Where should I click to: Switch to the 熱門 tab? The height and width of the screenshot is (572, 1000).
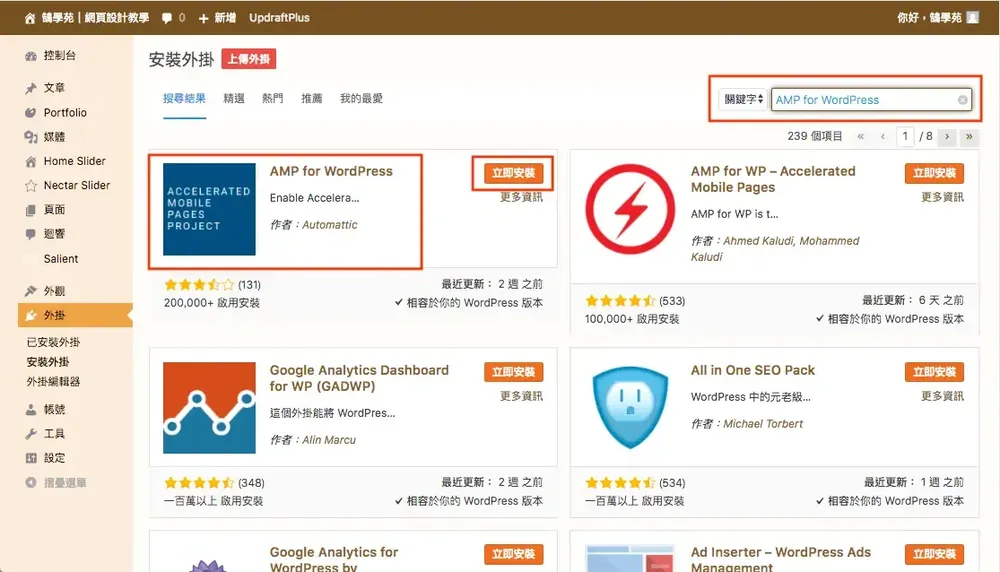tap(272, 98)
